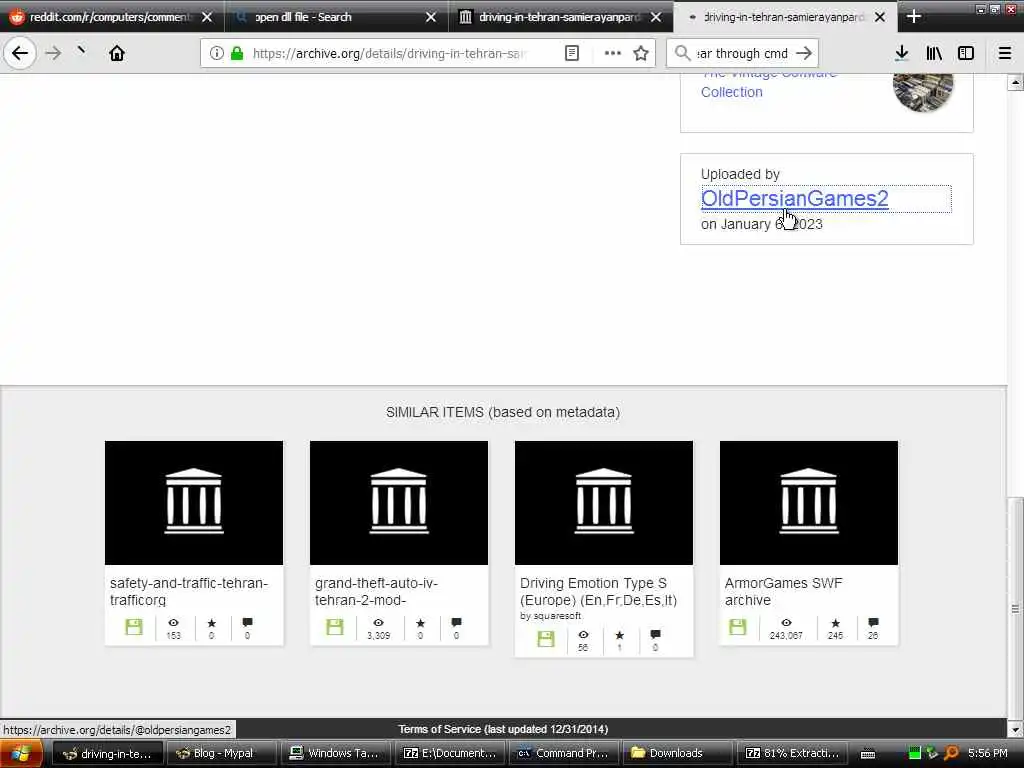Click safety-and-traffic-tehran-trafficorg title

[x=189, y=591]
